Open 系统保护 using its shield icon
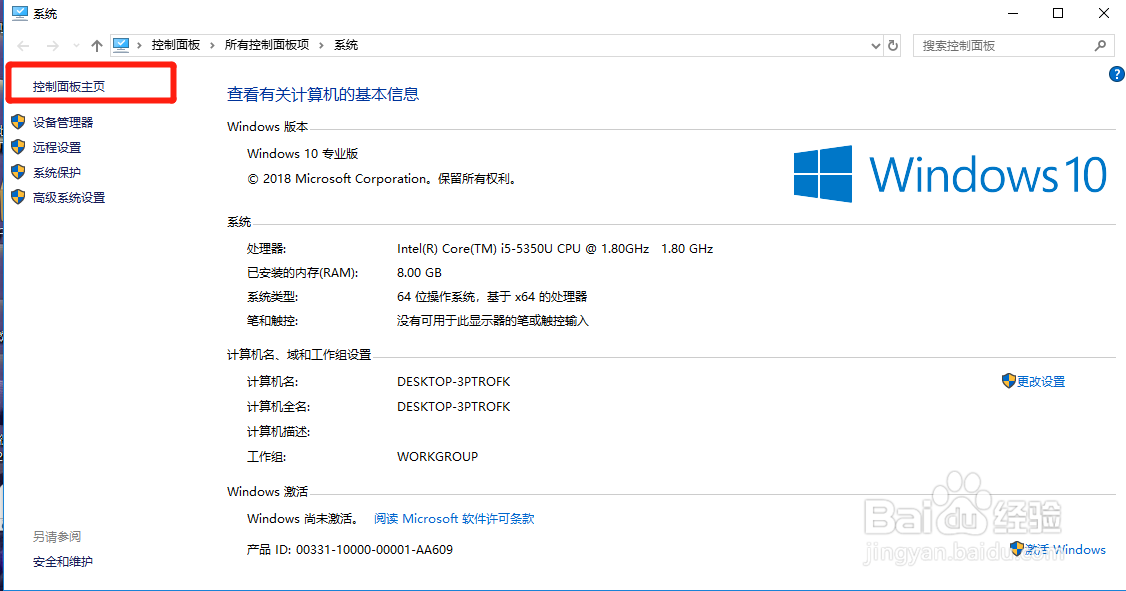This screenshot has width=1126, height=591. [18, 172]
